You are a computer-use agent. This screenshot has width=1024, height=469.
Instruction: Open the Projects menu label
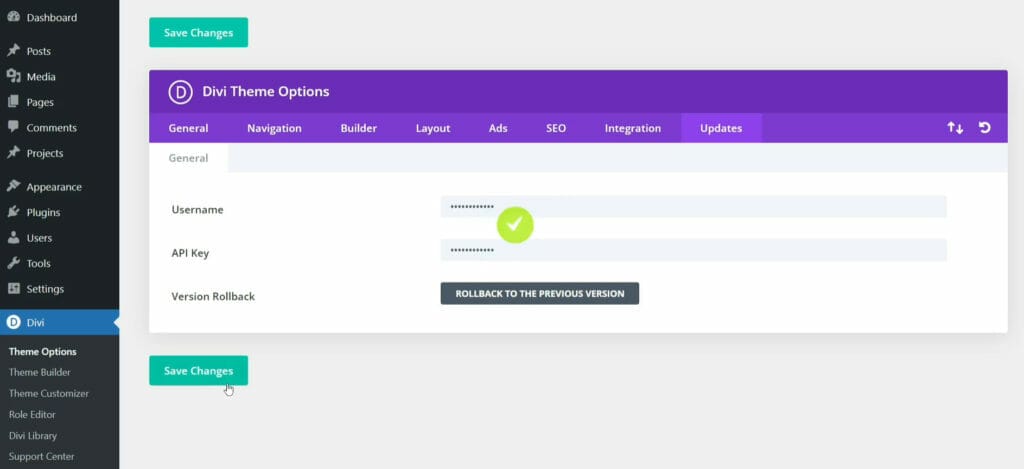coord(44,153)
